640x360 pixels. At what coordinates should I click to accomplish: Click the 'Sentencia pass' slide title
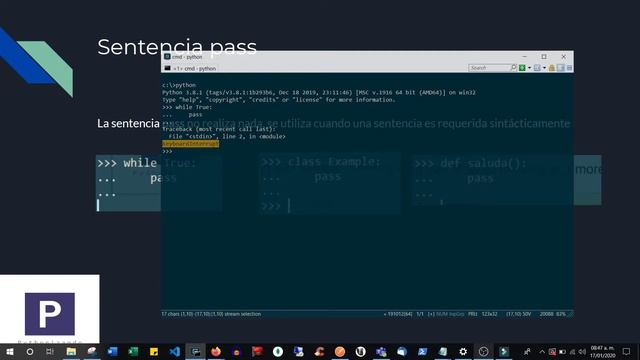coord(177,47)
